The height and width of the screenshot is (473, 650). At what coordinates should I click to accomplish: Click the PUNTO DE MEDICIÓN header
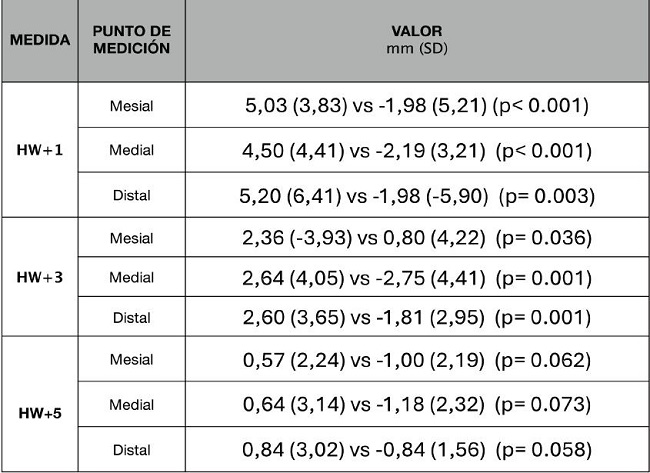click(x=132, y=41)
